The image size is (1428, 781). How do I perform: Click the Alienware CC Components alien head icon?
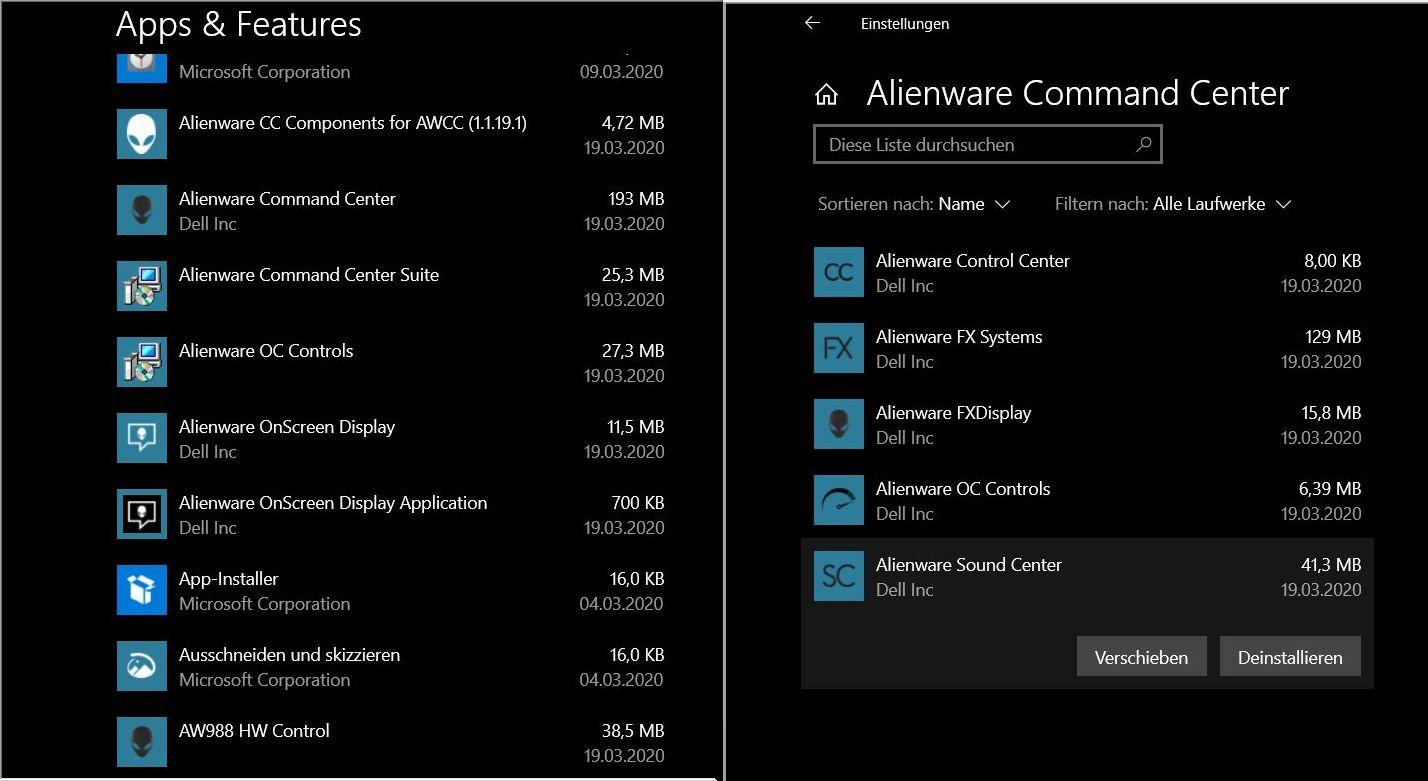141,134
